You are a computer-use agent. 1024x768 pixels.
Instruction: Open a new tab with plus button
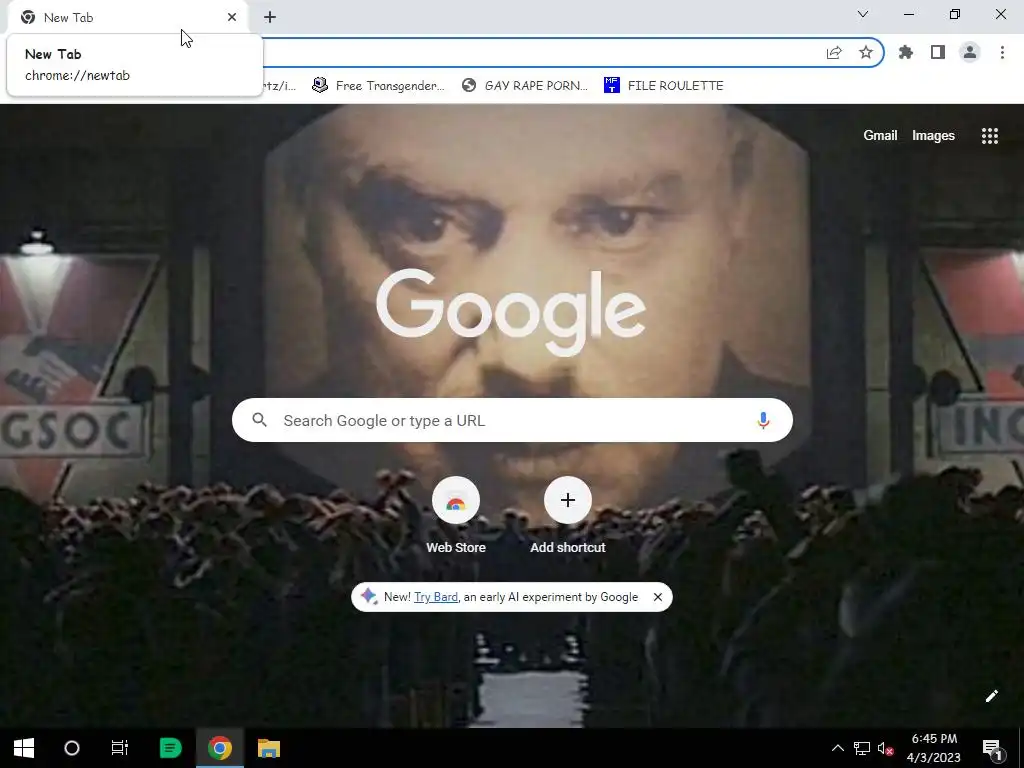[270, 18]
